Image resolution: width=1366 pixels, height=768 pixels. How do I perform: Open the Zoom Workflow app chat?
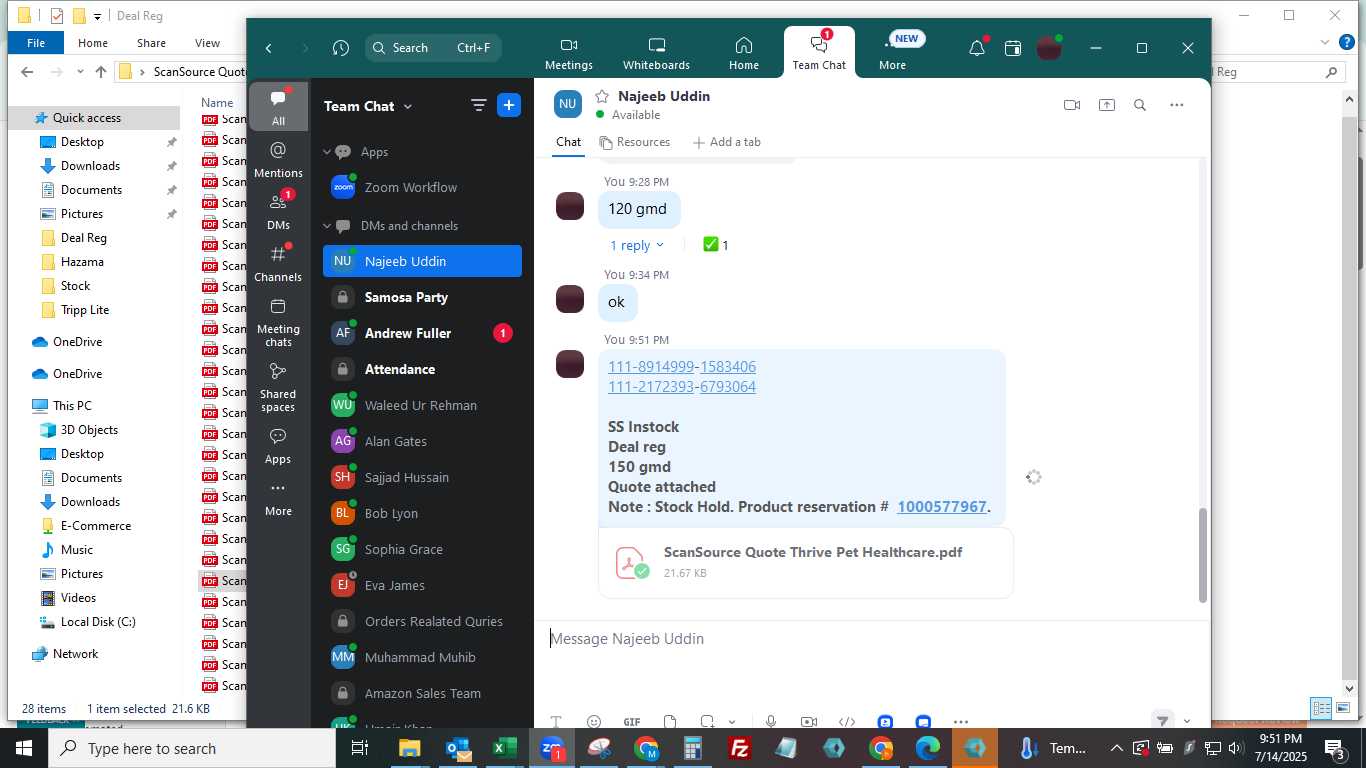click(x=422, y=187)
